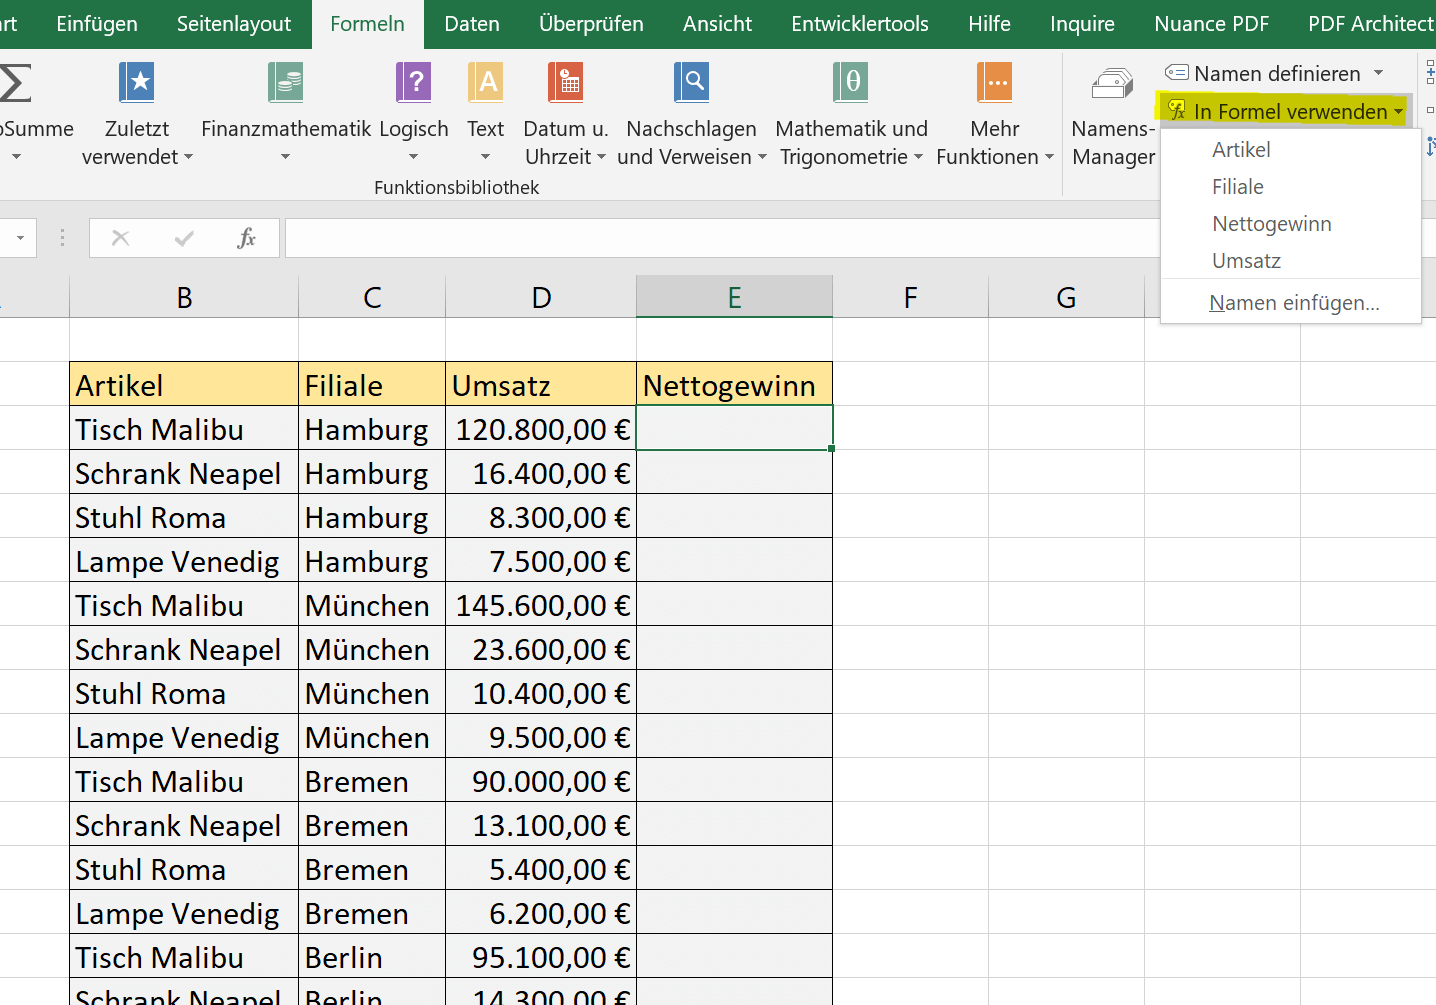Click the fx insert function icon

[x=246, y=238]
